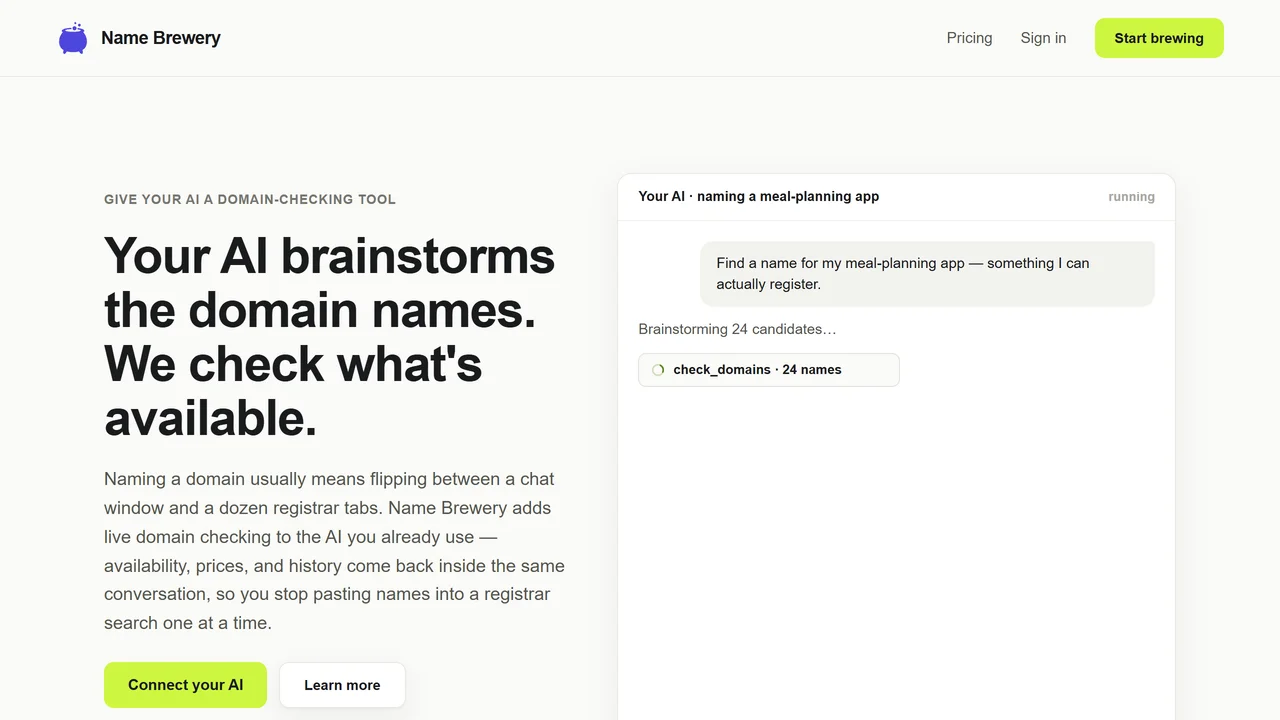Click the paragraph starting 'Naming a domain usually'
1280x720 pixels.
coord(335,551)
